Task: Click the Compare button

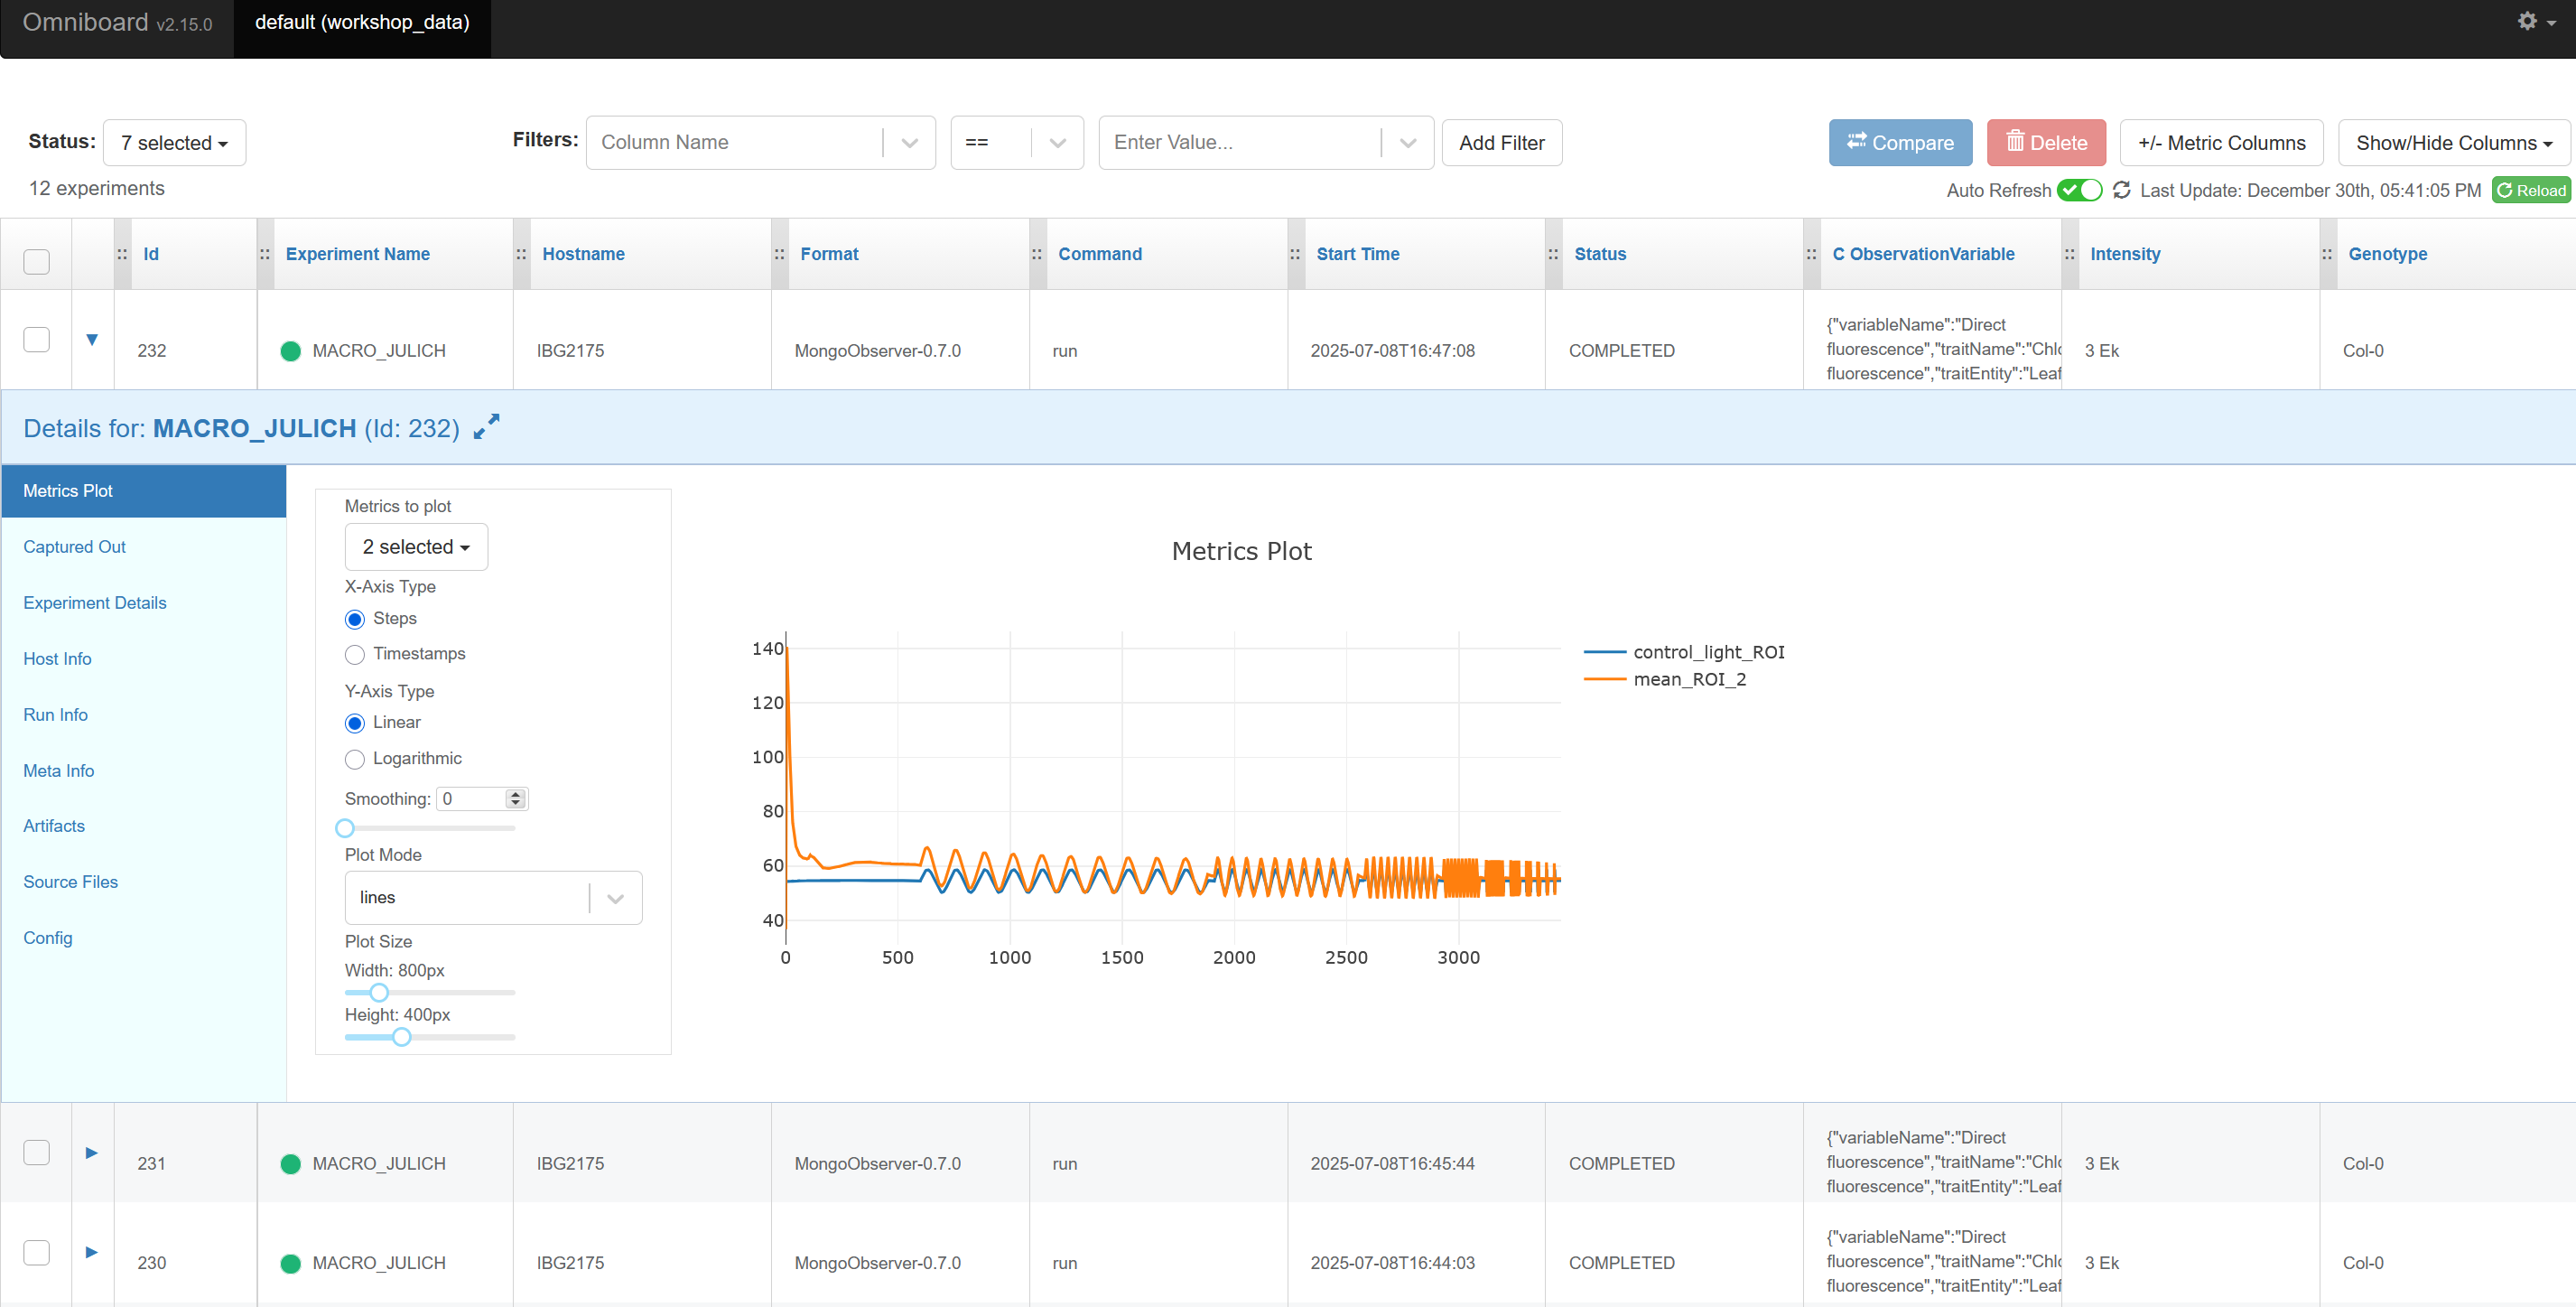Action: pyautogui.click(x=1899, y=143)
